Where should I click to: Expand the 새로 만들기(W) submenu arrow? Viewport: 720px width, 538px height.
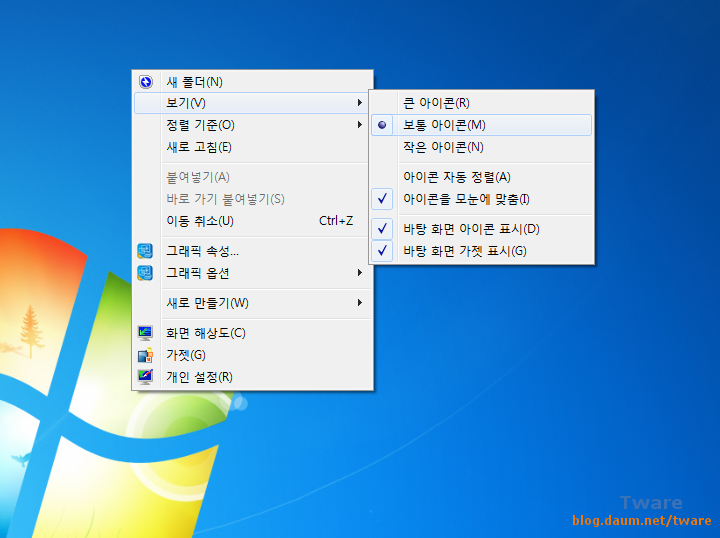(x=360, y=303)
